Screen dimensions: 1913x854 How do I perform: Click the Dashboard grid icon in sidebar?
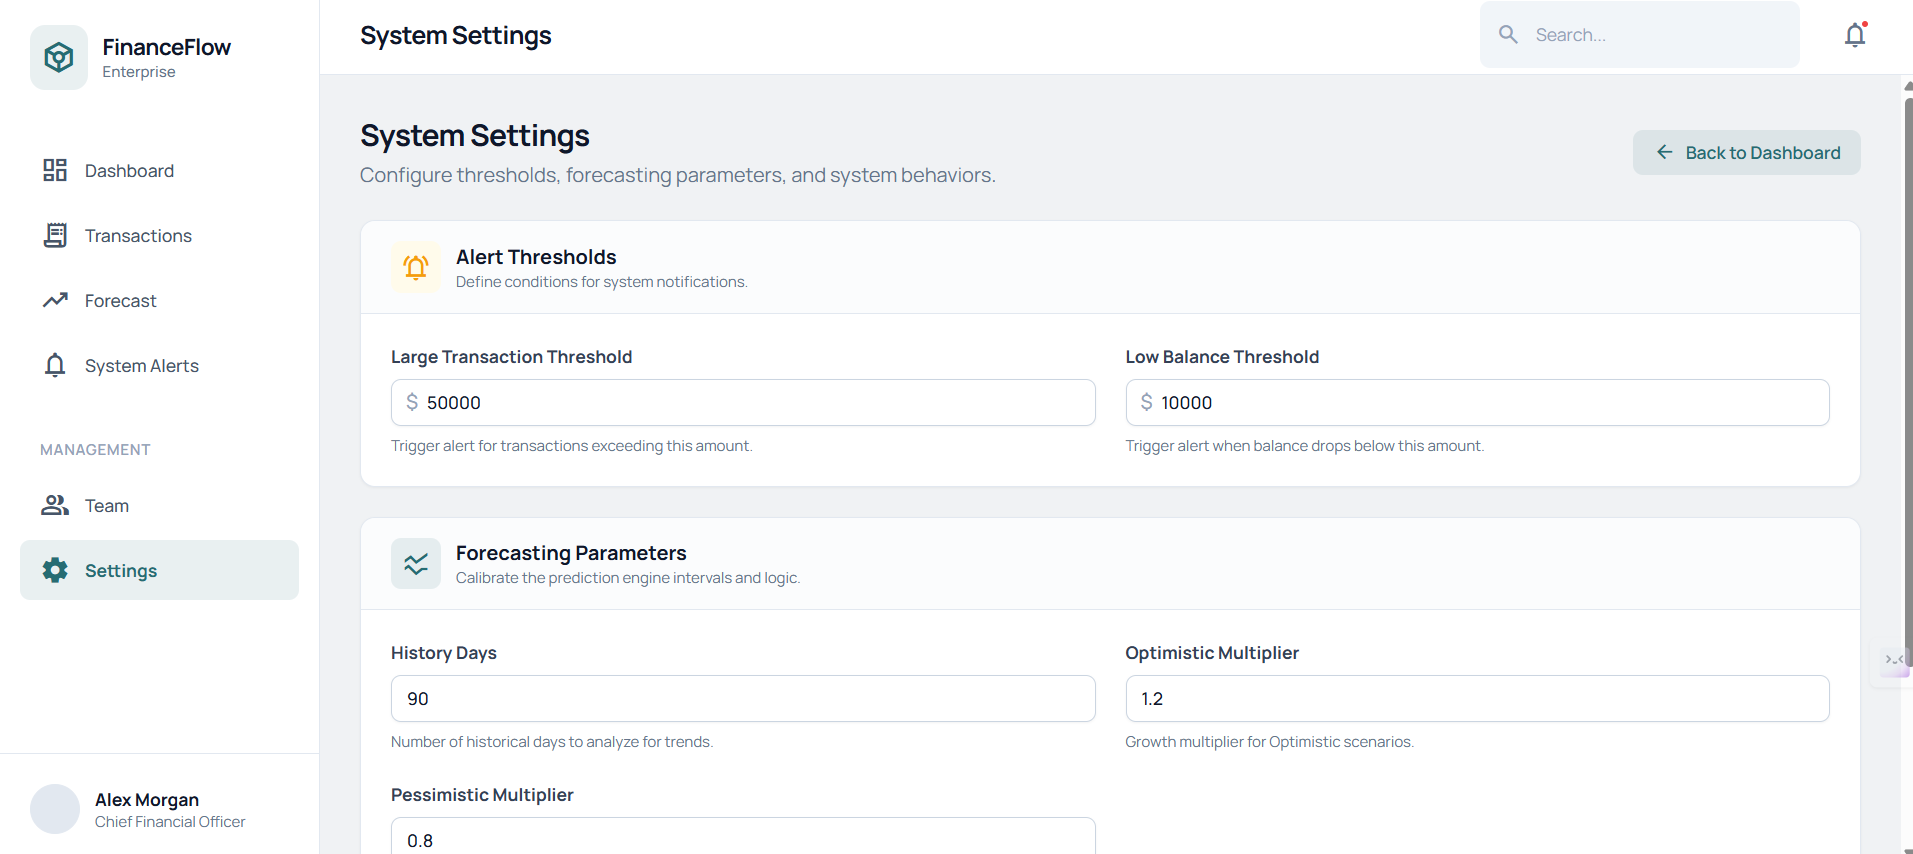pyautogui.click(x=55, y=170)
